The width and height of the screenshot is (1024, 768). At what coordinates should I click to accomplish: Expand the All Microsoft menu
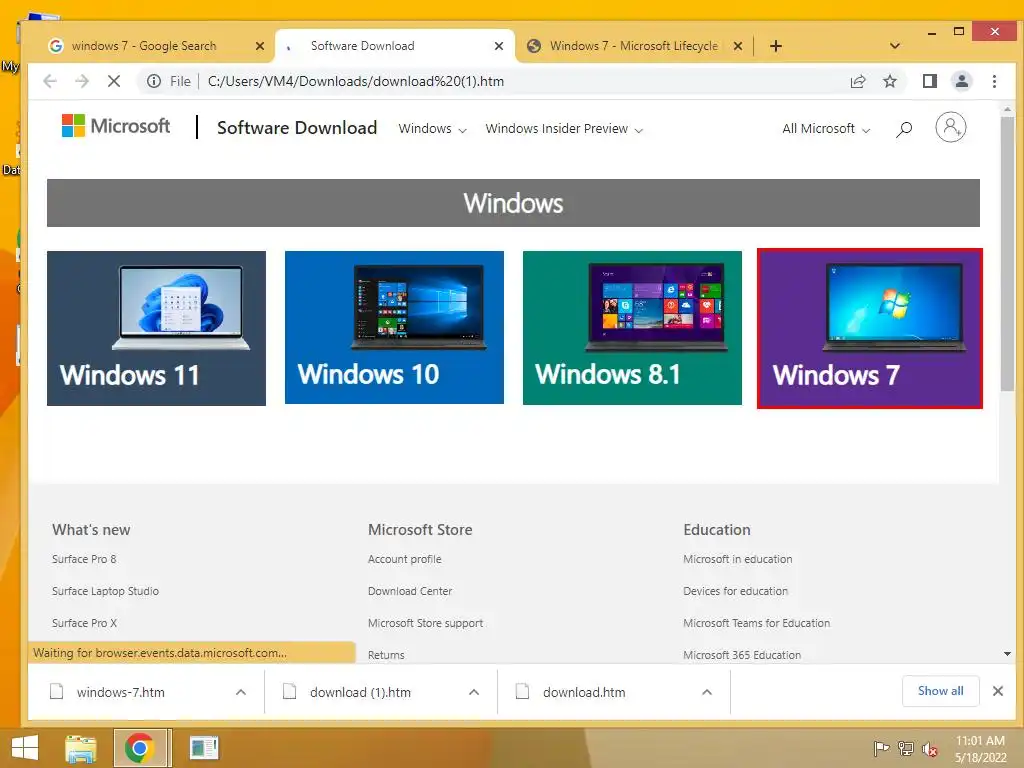coord(826,129)
